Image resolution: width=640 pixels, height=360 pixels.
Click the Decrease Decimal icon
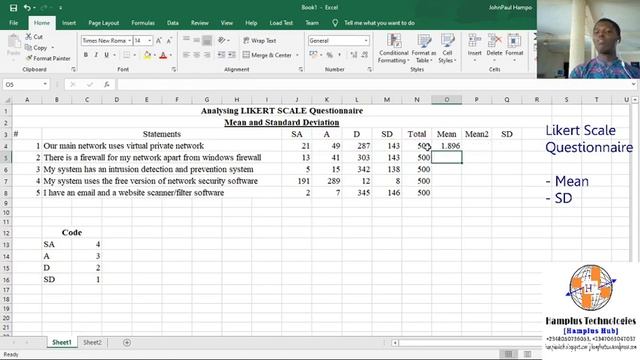(x=364, y=55)
